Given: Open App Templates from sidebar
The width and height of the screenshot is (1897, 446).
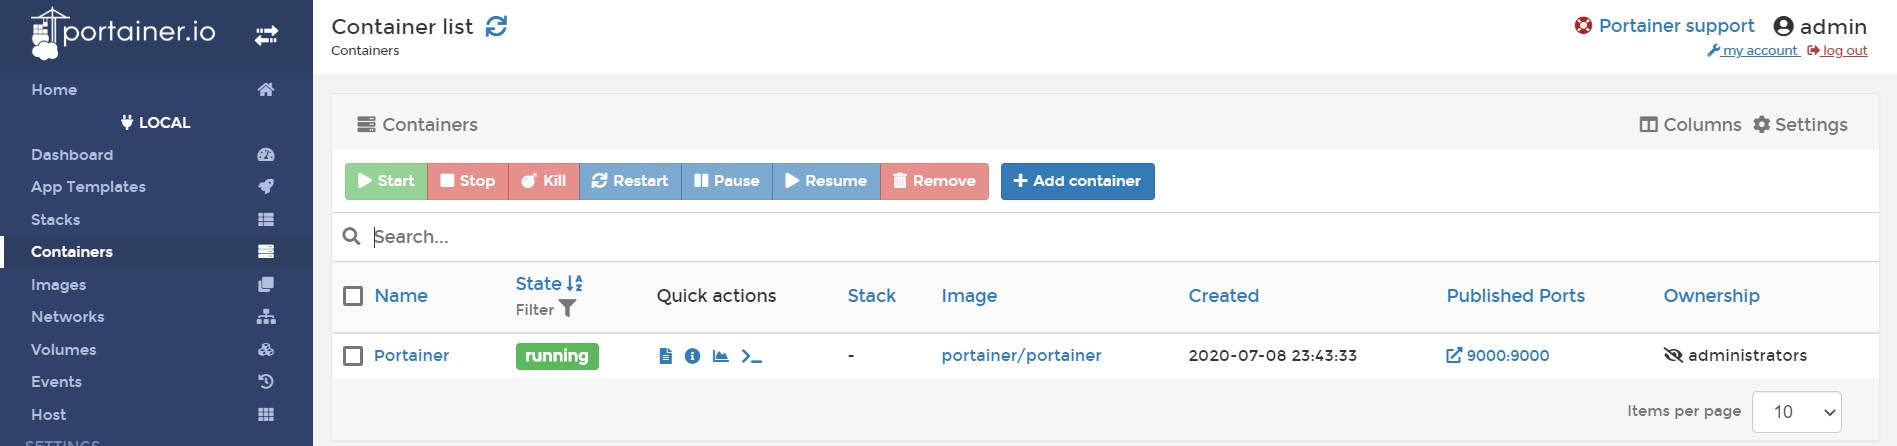Looking at the screenshot, I should click(x=88, y=187).
